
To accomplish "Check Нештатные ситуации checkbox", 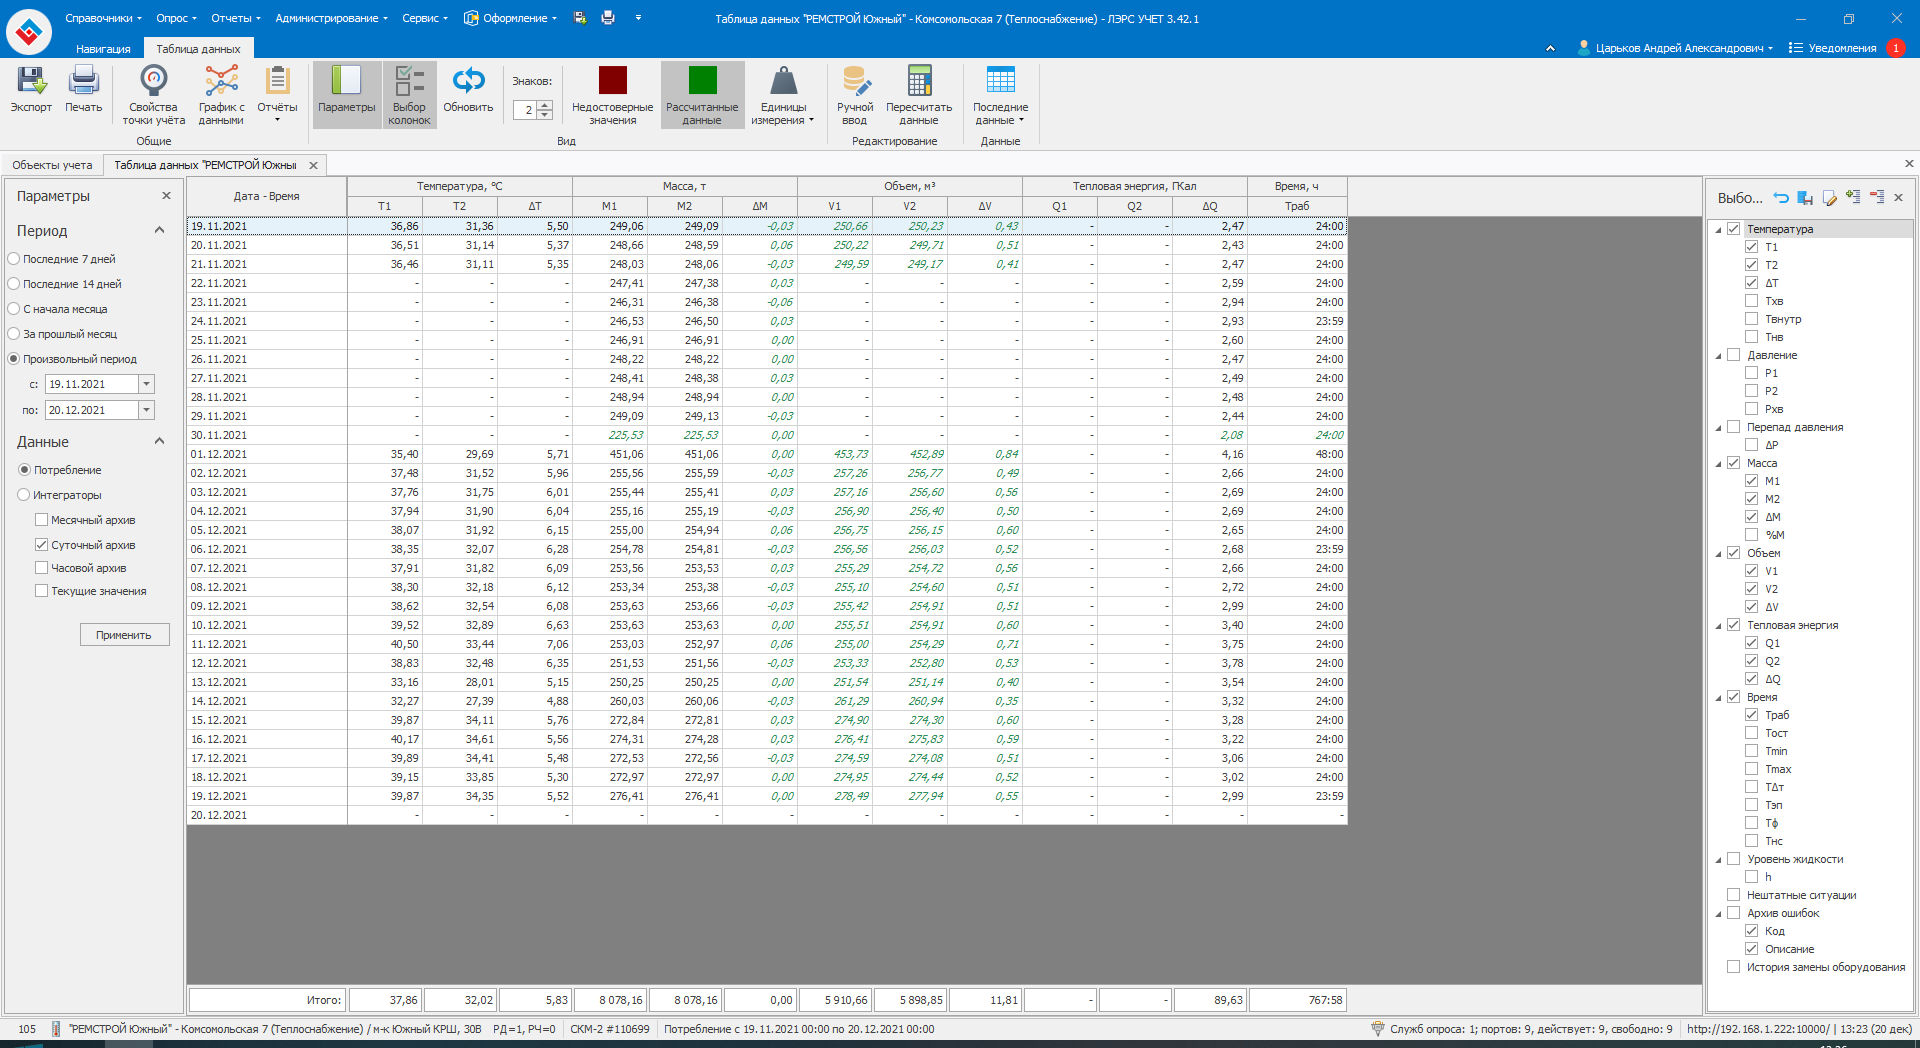I will [x=1733, y=895].
